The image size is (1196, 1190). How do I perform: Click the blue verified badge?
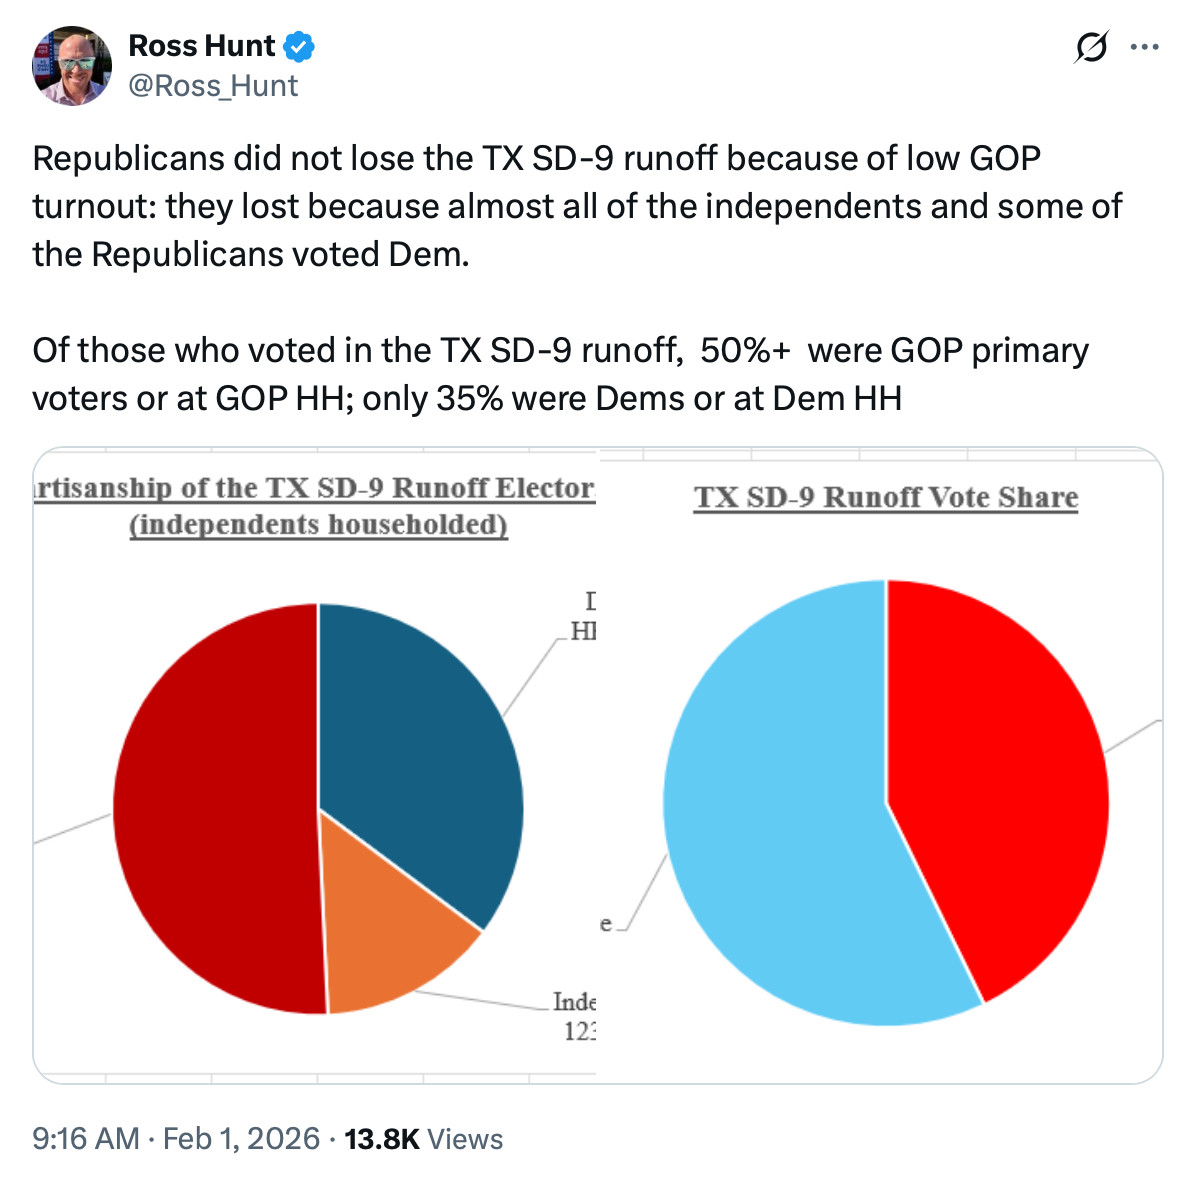click(298, 46)
